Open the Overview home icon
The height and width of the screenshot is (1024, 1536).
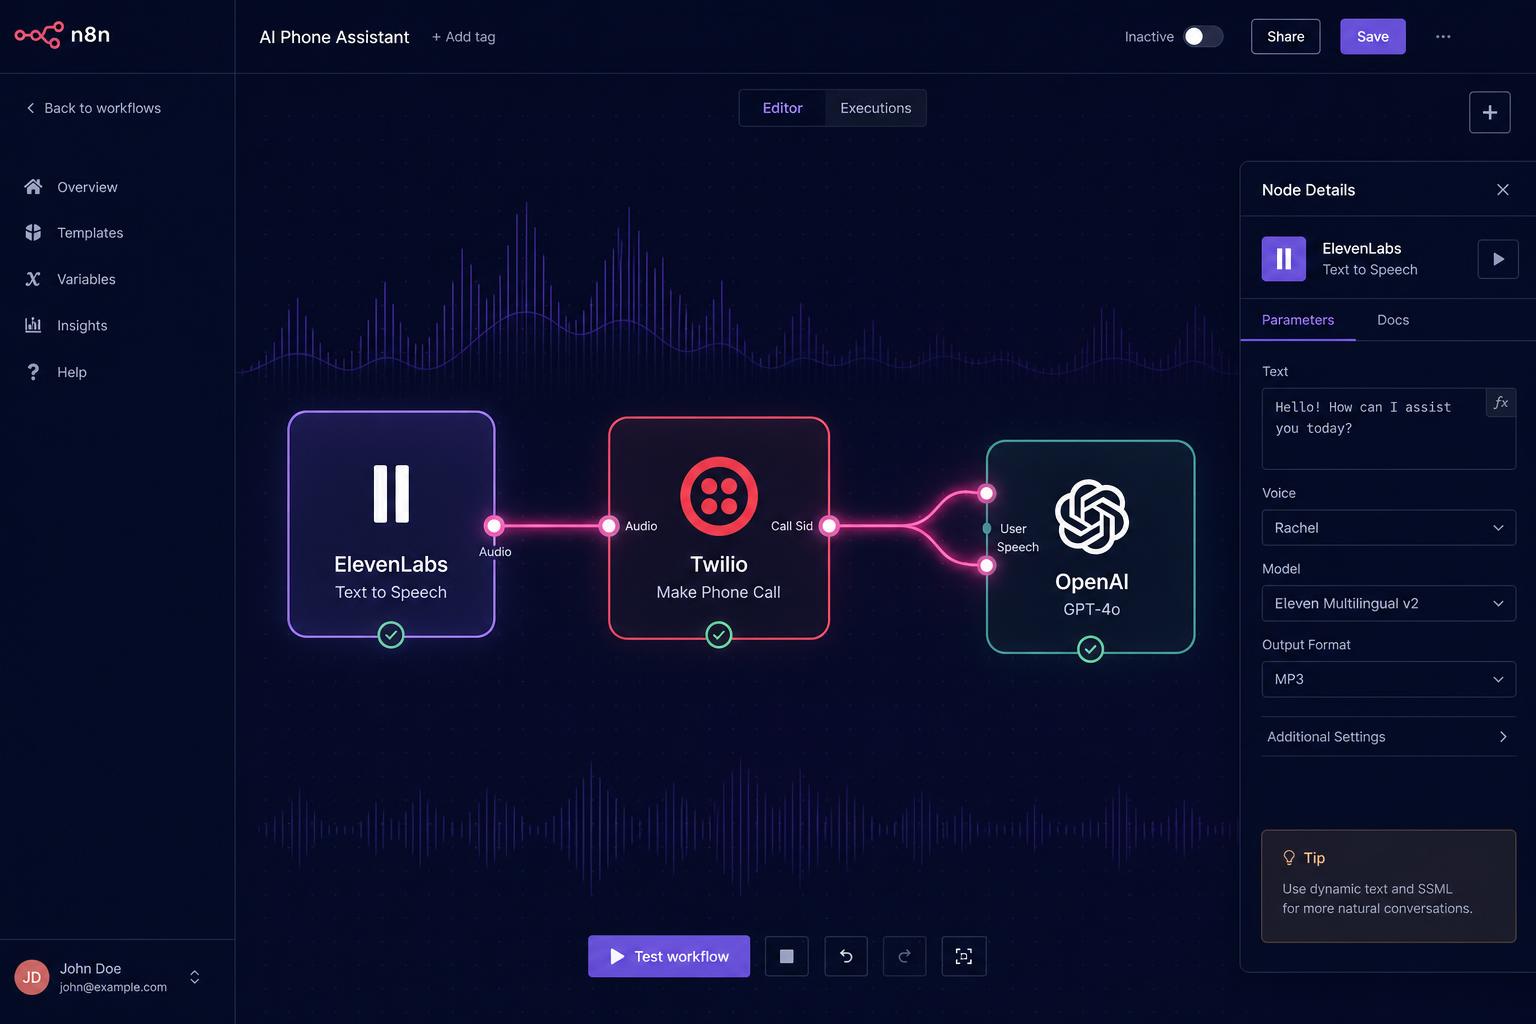pyautogui.click(x=33, y=187)
